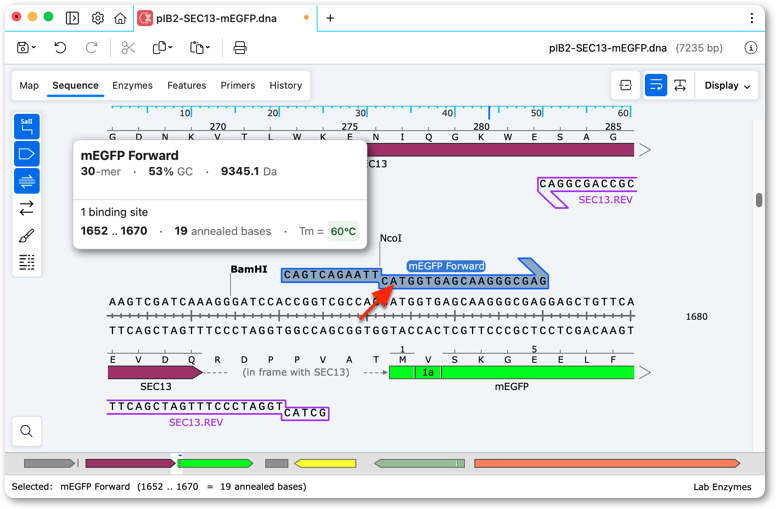Open the copy options dropdown
The width and height of the screenshot is (776, 509).
tap(162, 48)
